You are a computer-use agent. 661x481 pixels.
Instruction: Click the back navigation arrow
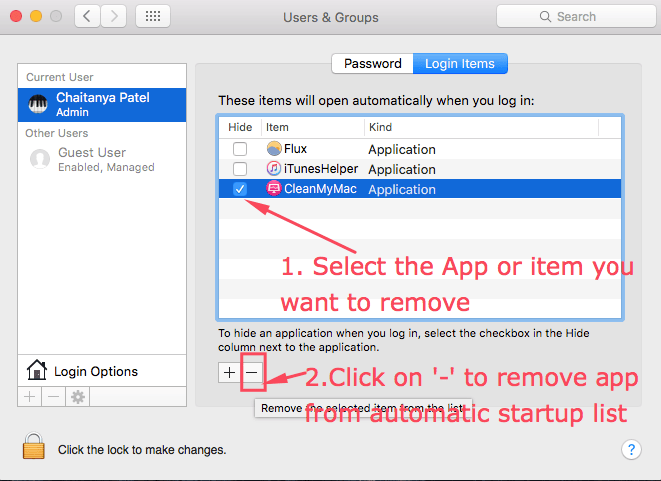pos(87,16)
